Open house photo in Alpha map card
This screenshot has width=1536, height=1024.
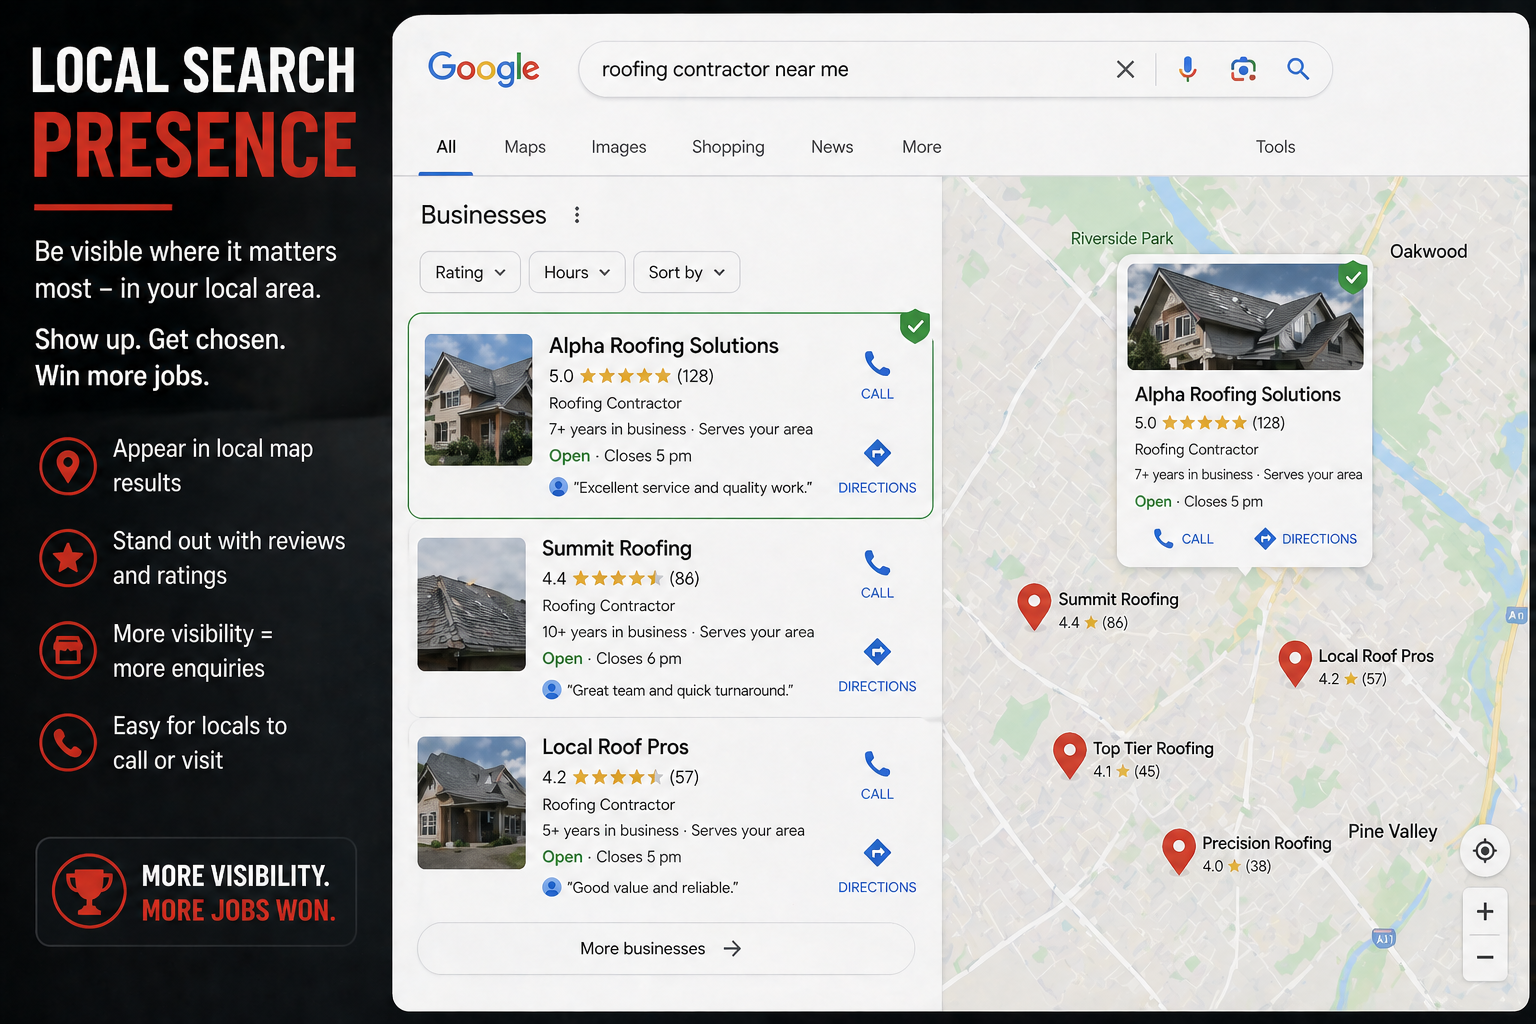[x=1245, y=316]
